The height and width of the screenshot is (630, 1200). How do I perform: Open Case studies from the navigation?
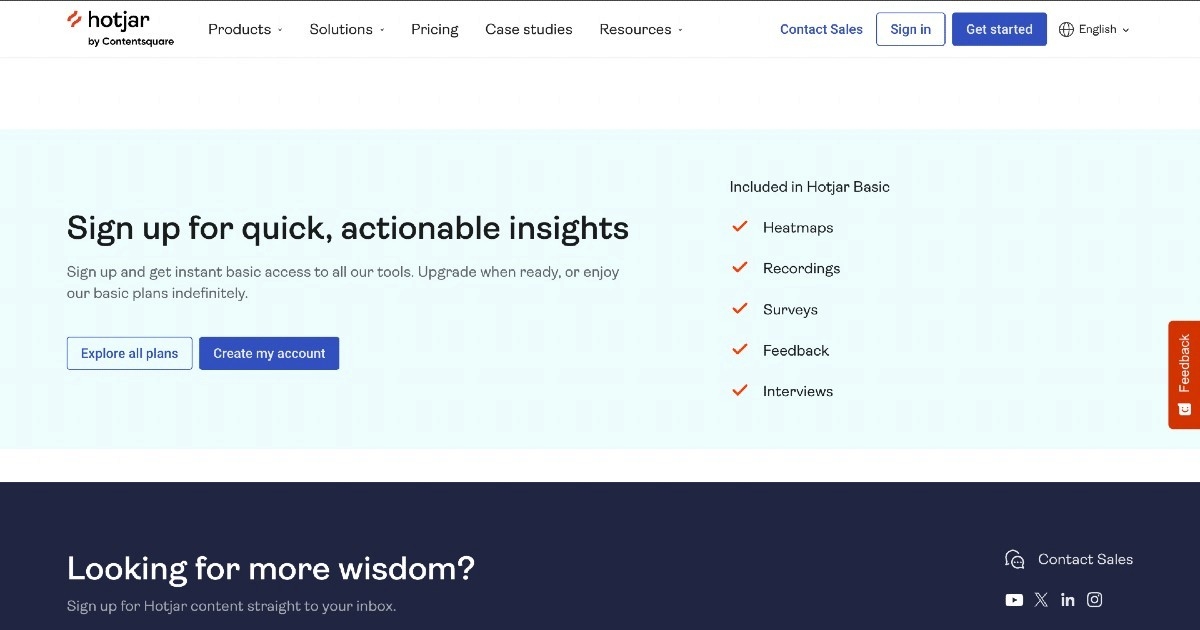(529, 30)
